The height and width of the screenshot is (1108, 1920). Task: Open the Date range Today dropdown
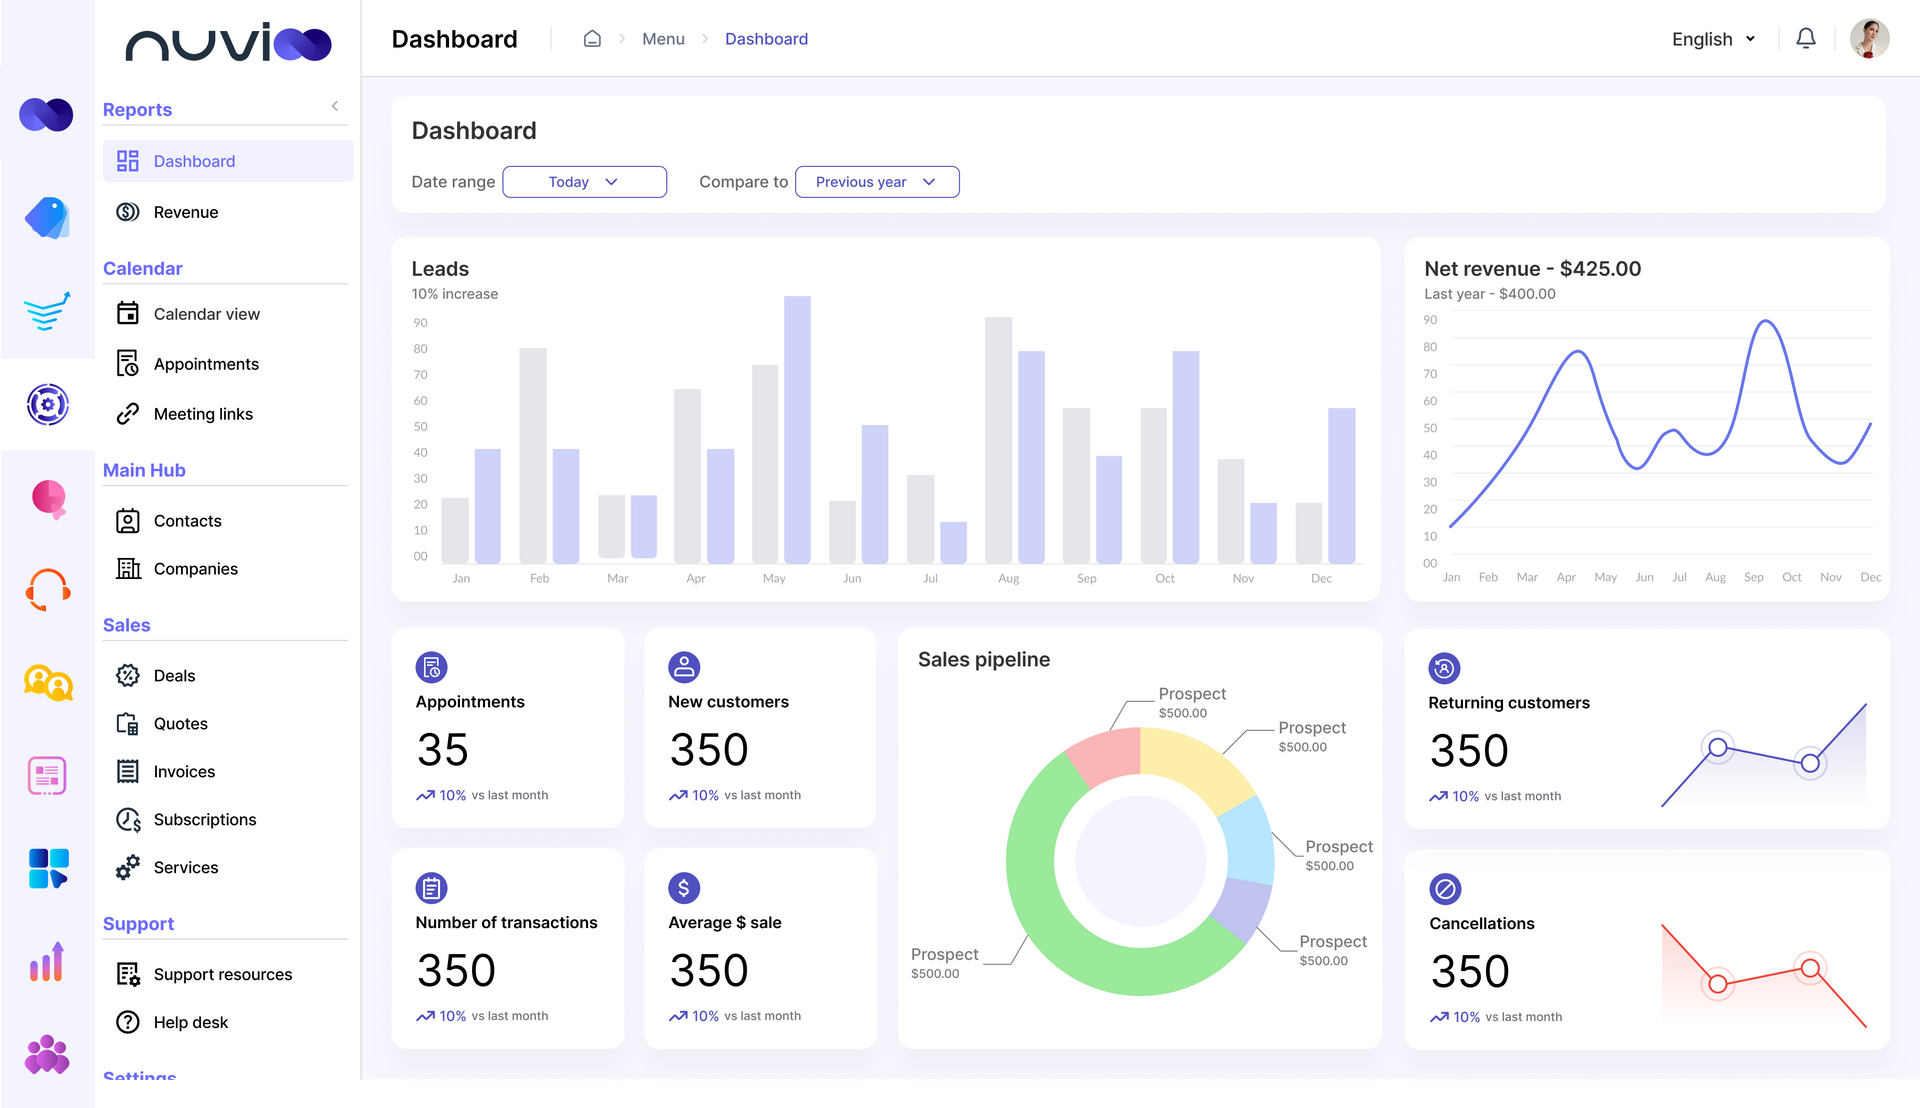[584, 181]
